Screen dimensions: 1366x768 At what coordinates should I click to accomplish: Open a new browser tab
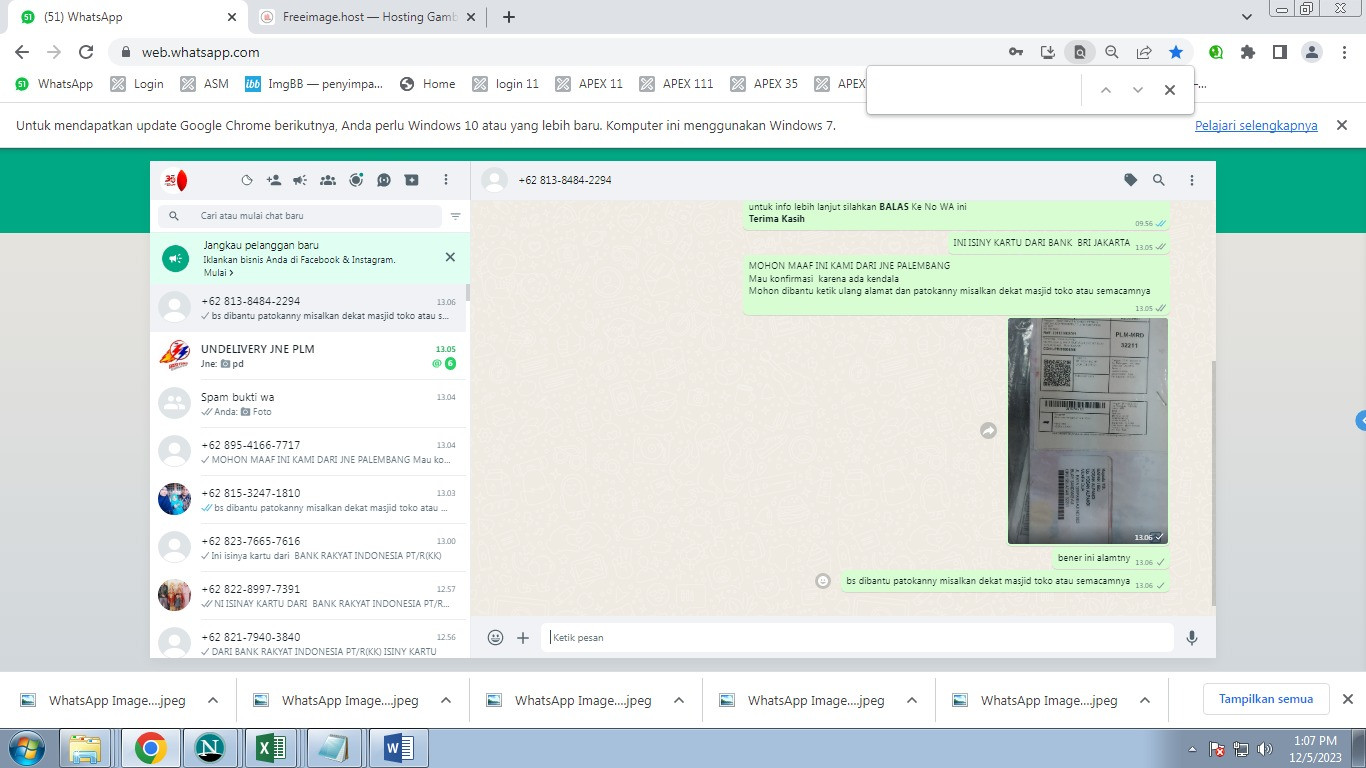[x=509, y=17]
